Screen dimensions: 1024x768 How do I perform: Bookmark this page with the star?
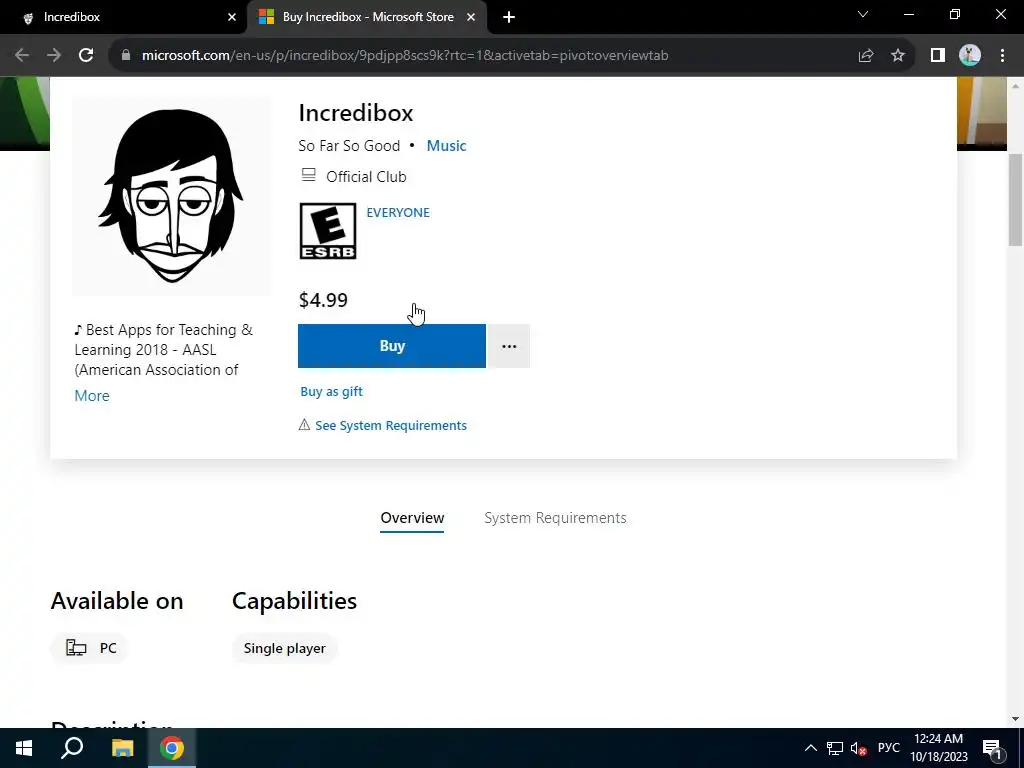[898, 56]
